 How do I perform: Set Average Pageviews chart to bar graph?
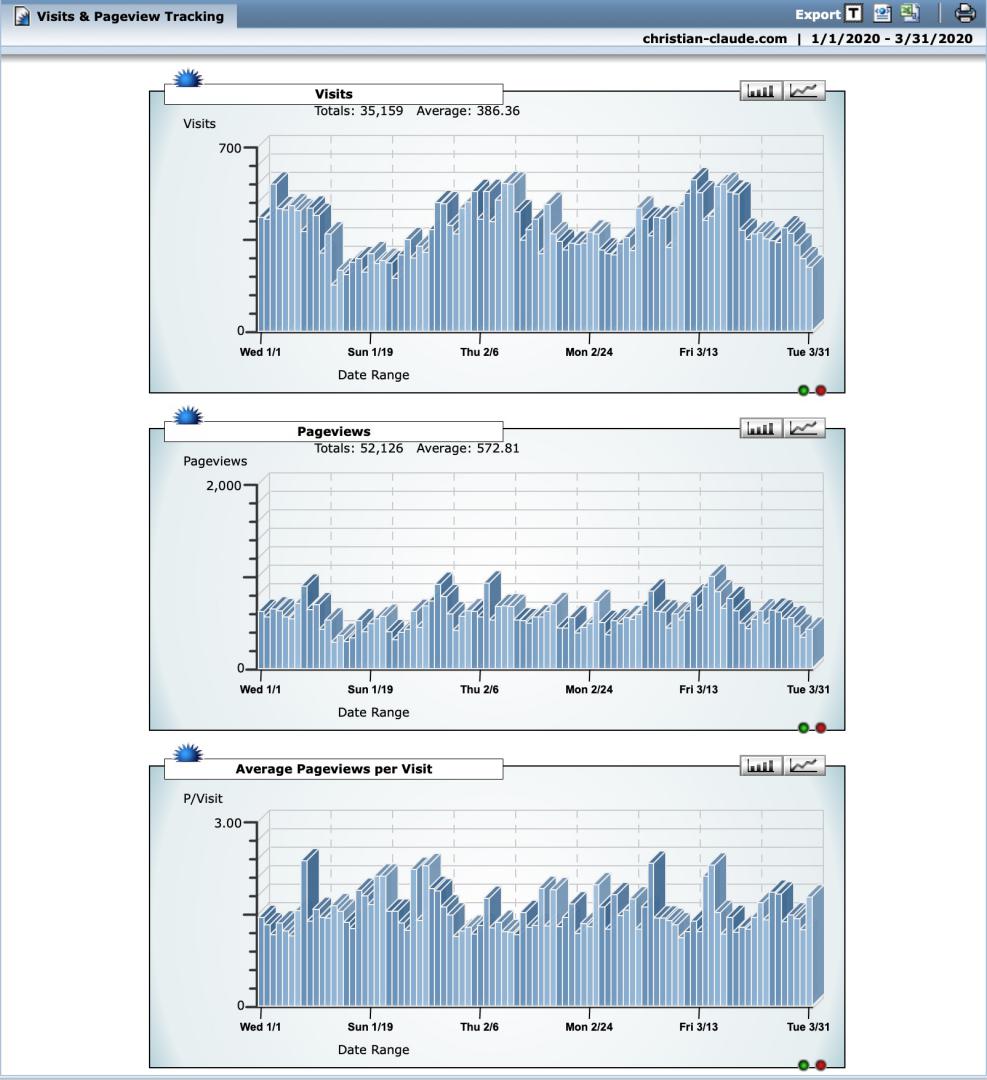click(762, 765)
